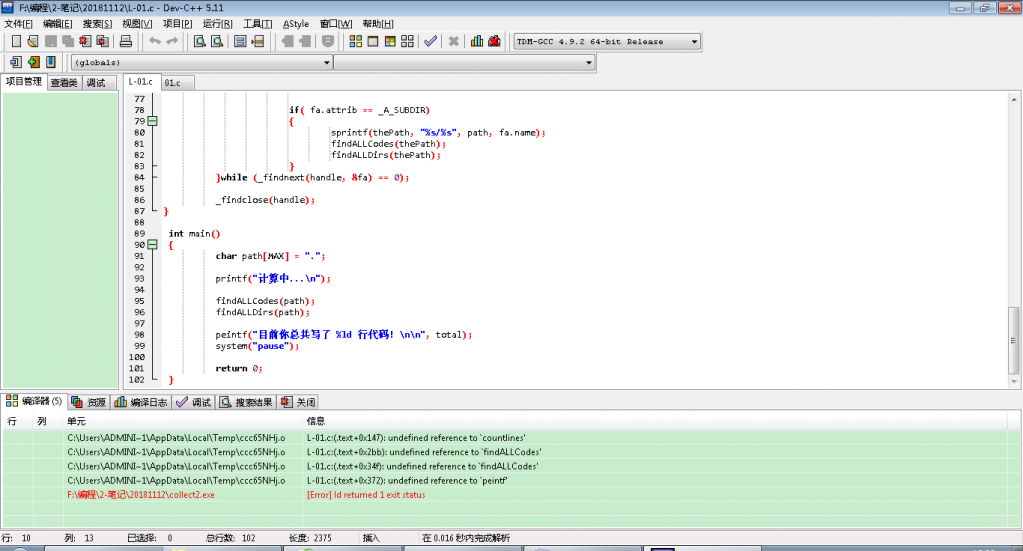Image resolution: width=1023 pixels, height=551 pixels.
Task: Expand the (globals) class dropdown
Action: click(202, 63)
